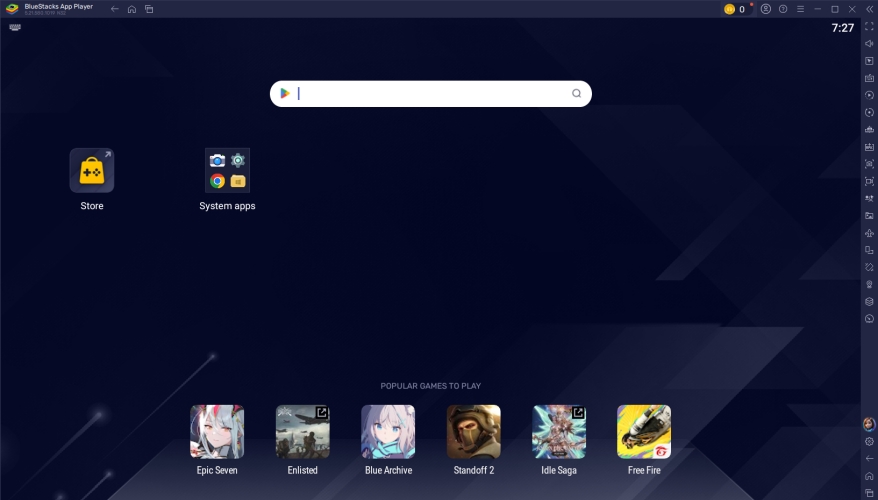Open the account profile icon

coord(765,9)
